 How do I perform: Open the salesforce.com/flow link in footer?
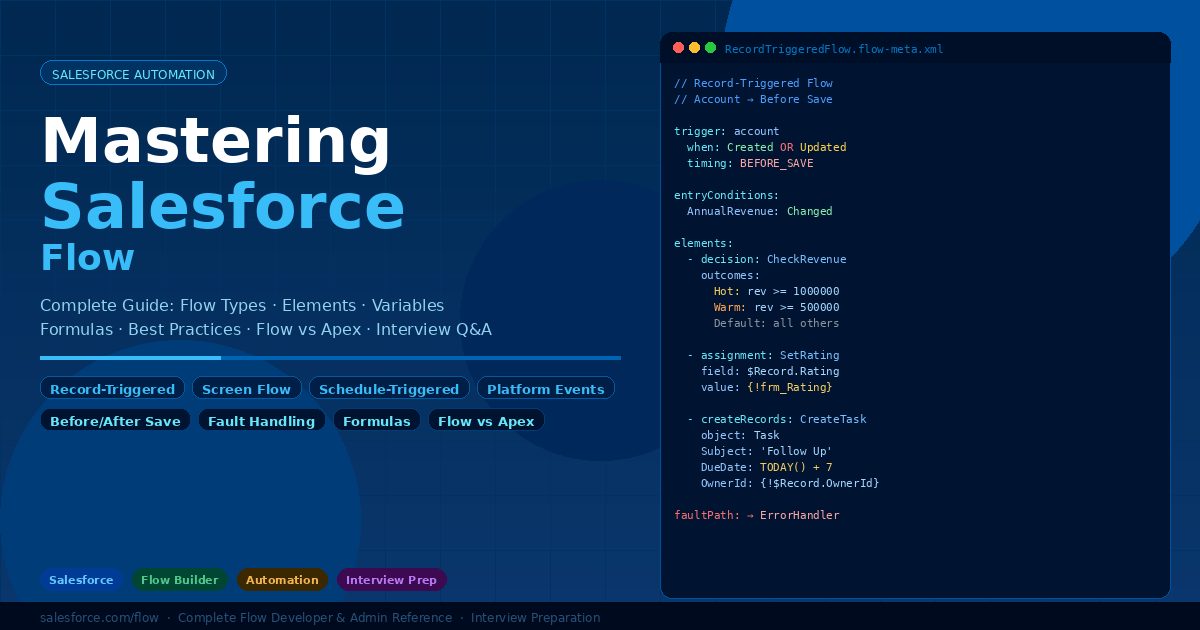pyautogui.click(x=99, y=618)
